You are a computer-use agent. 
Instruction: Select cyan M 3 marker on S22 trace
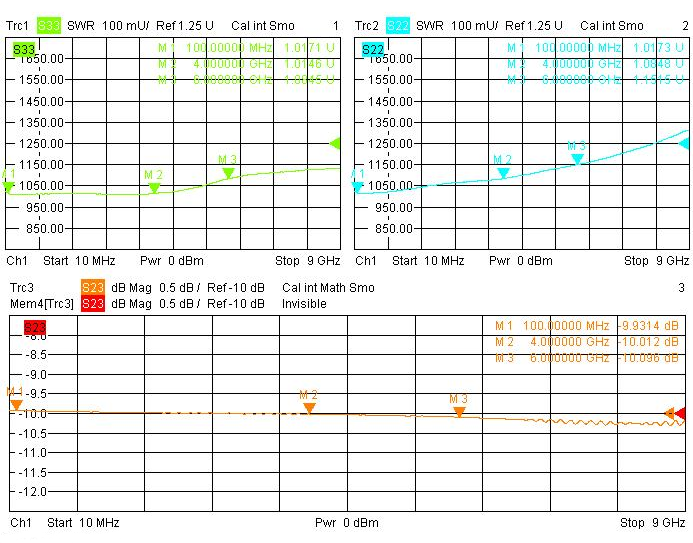tap(577, 158)
